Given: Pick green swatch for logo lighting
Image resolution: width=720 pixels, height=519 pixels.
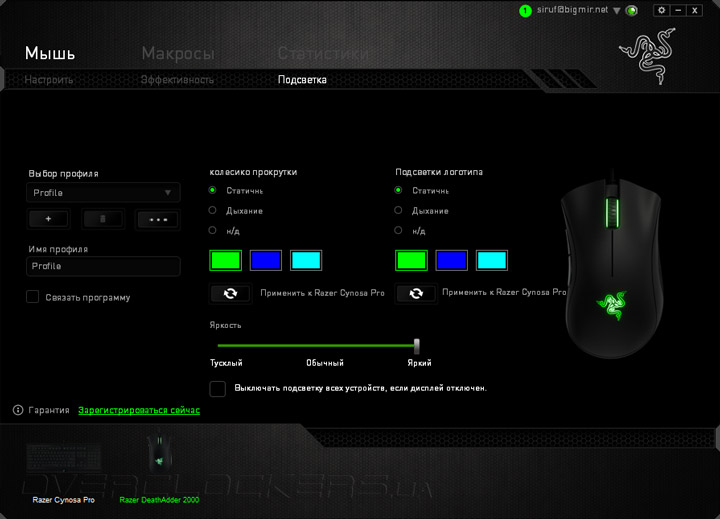Looking at the screenshot, I should [411, 260].
